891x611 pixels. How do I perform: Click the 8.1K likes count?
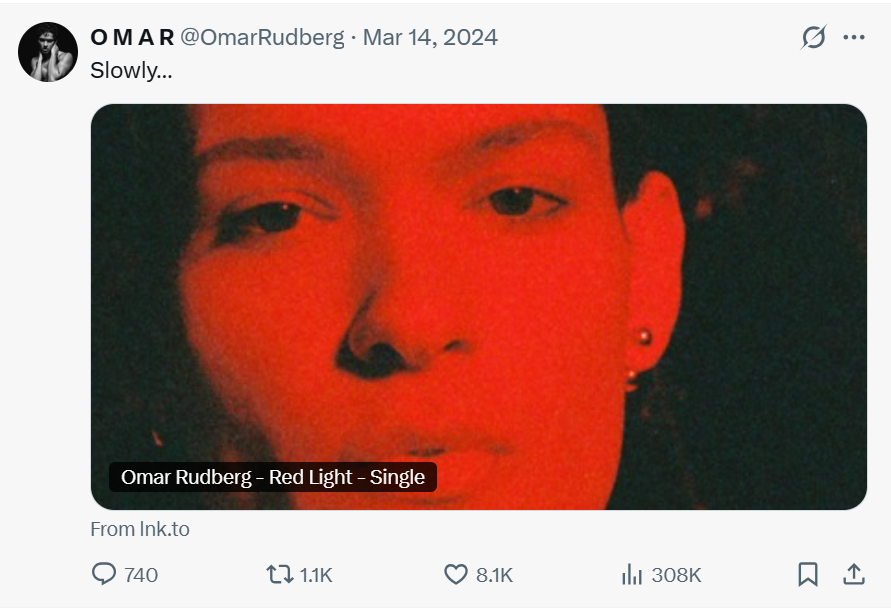(494, 575)
